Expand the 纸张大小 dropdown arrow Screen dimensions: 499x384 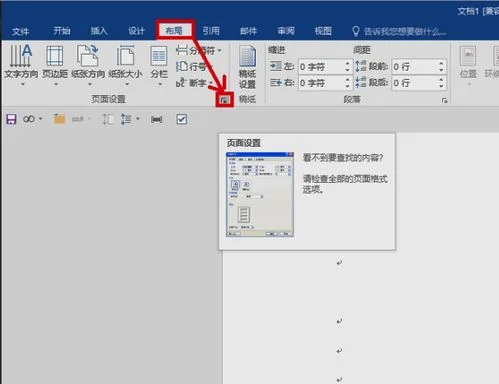pyautogui.click(x=127, y=84)
